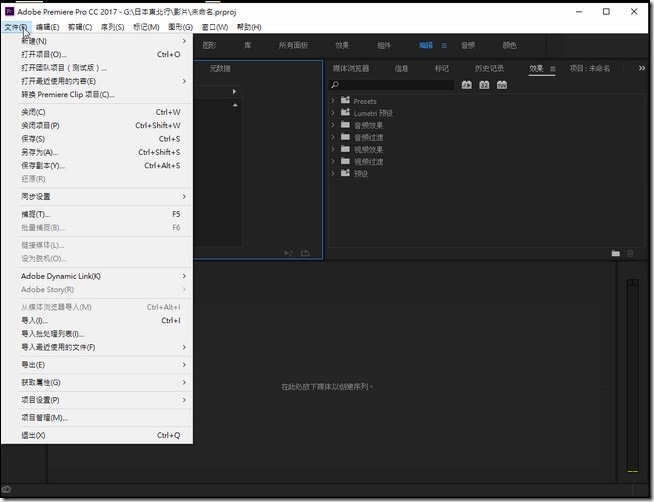Click the magnifier icon in effects search

point(335,85)
